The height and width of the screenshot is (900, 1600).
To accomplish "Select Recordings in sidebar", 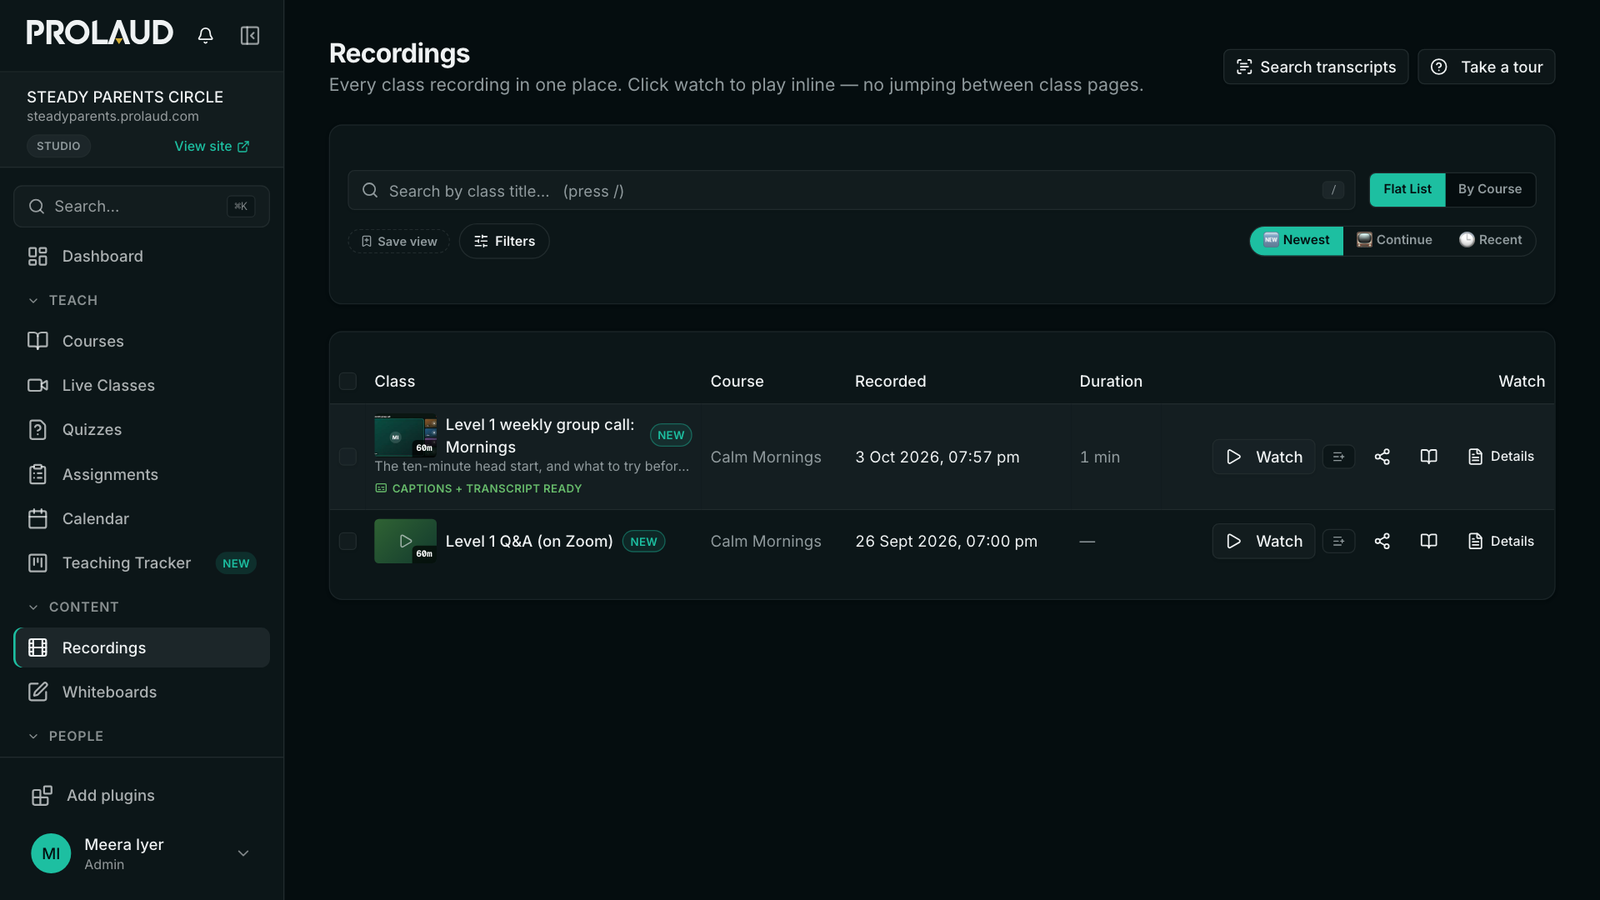I will [x=141, y=648].
